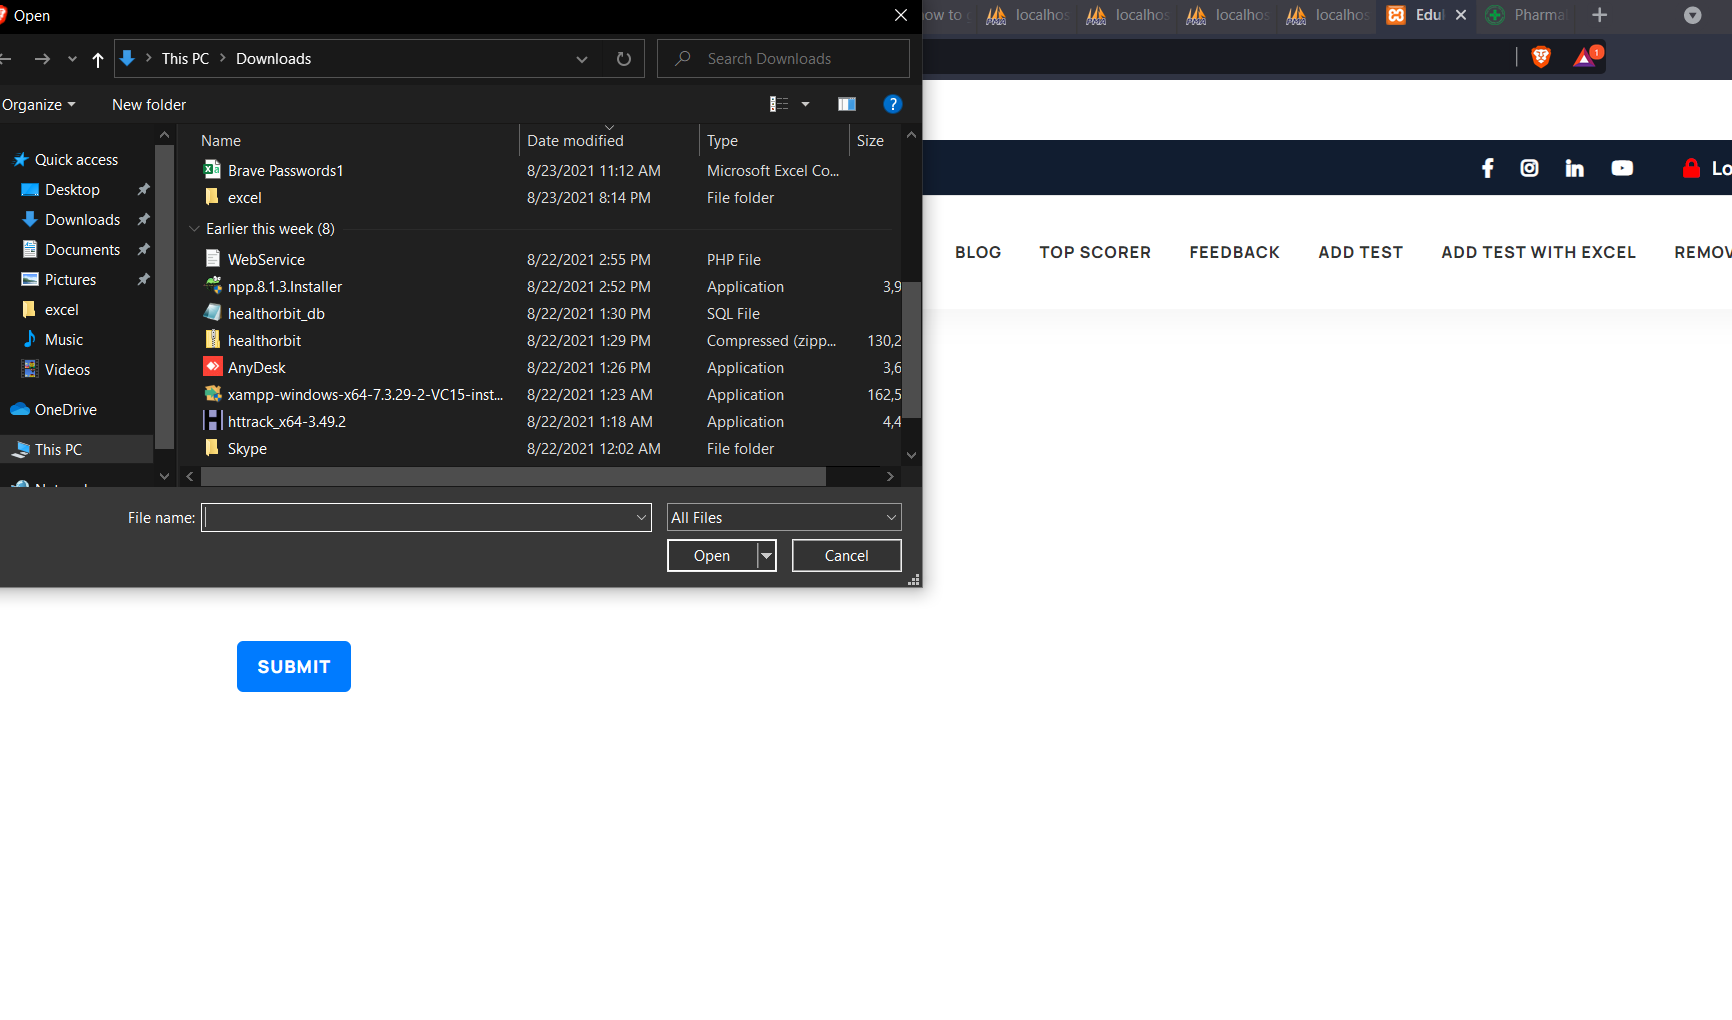Screen dimensions: 1732x1020
Task: Open ADD TEST in the site menu
Action: click(1360, 253)
